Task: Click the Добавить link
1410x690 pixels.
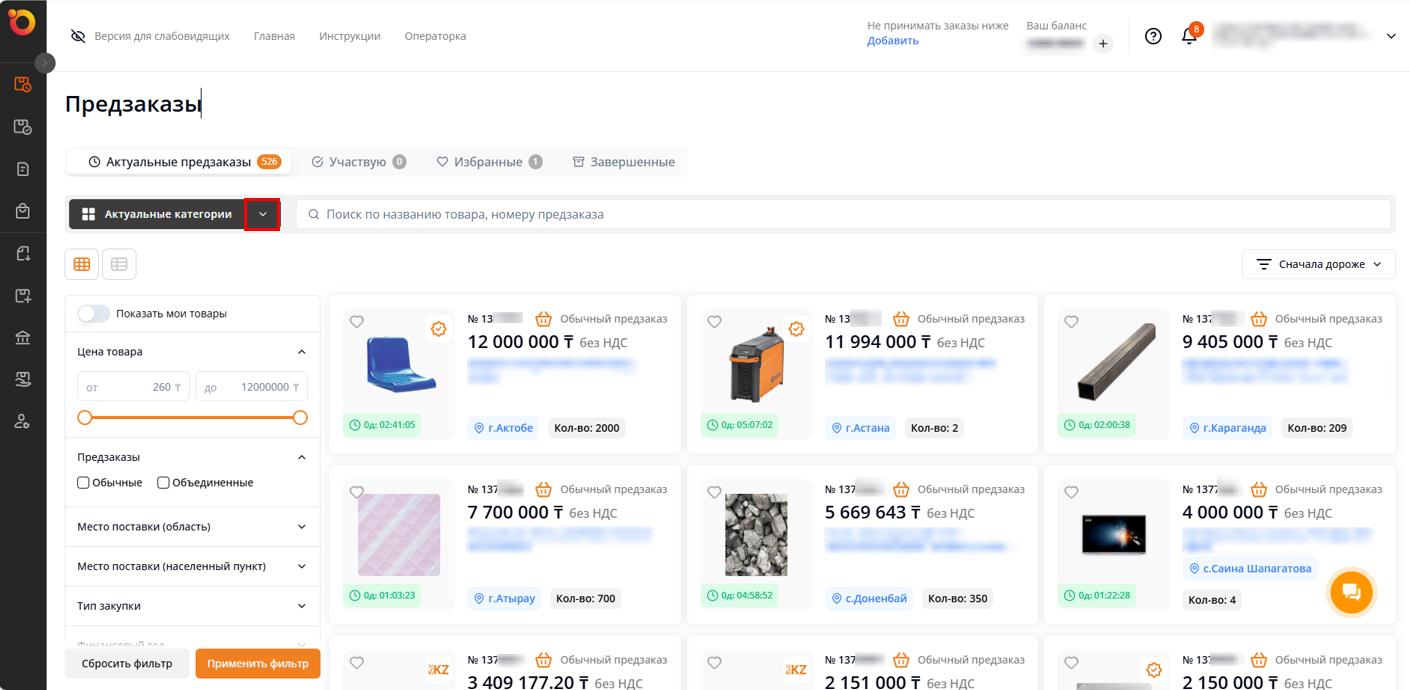Action: (x=893, y=41)
